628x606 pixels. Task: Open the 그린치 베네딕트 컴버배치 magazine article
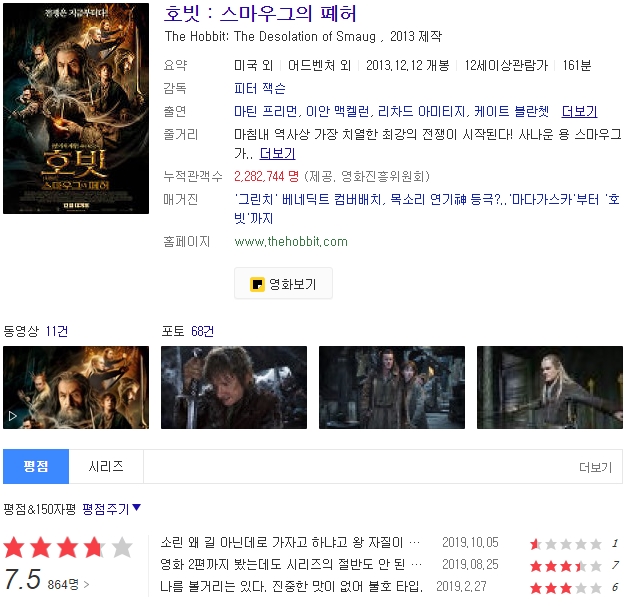tap(427, 209)
